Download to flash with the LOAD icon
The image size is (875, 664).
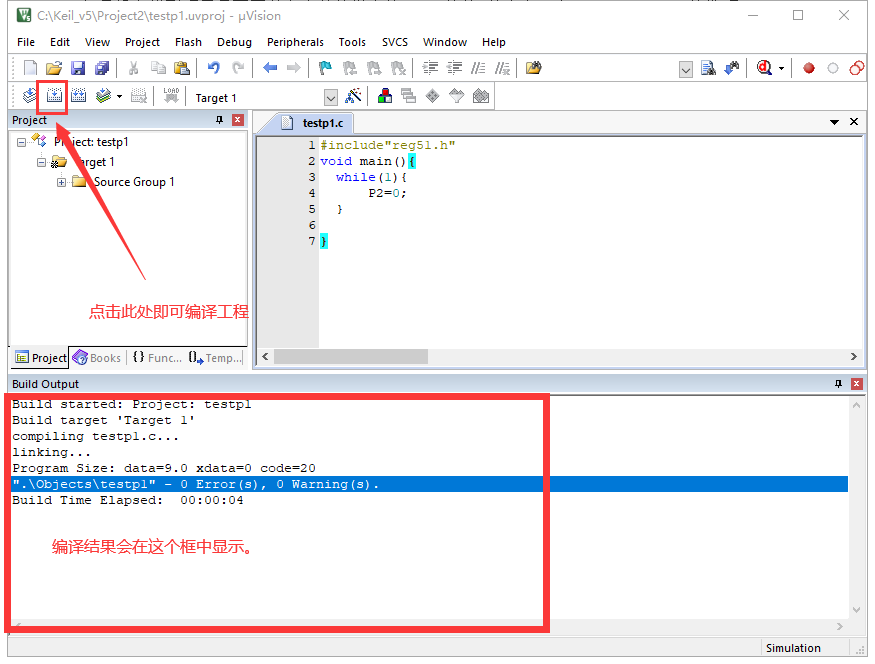point(171,96)
